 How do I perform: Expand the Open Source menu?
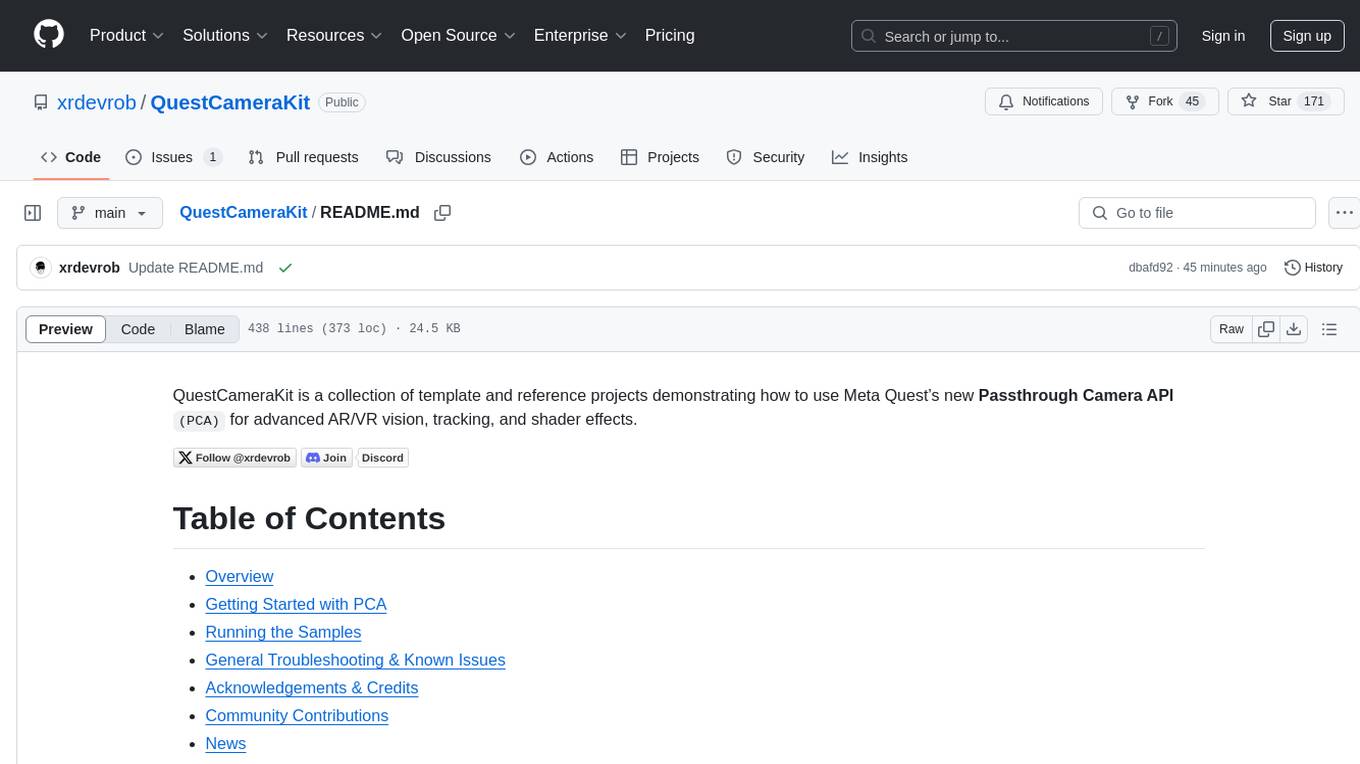point(458,35)
